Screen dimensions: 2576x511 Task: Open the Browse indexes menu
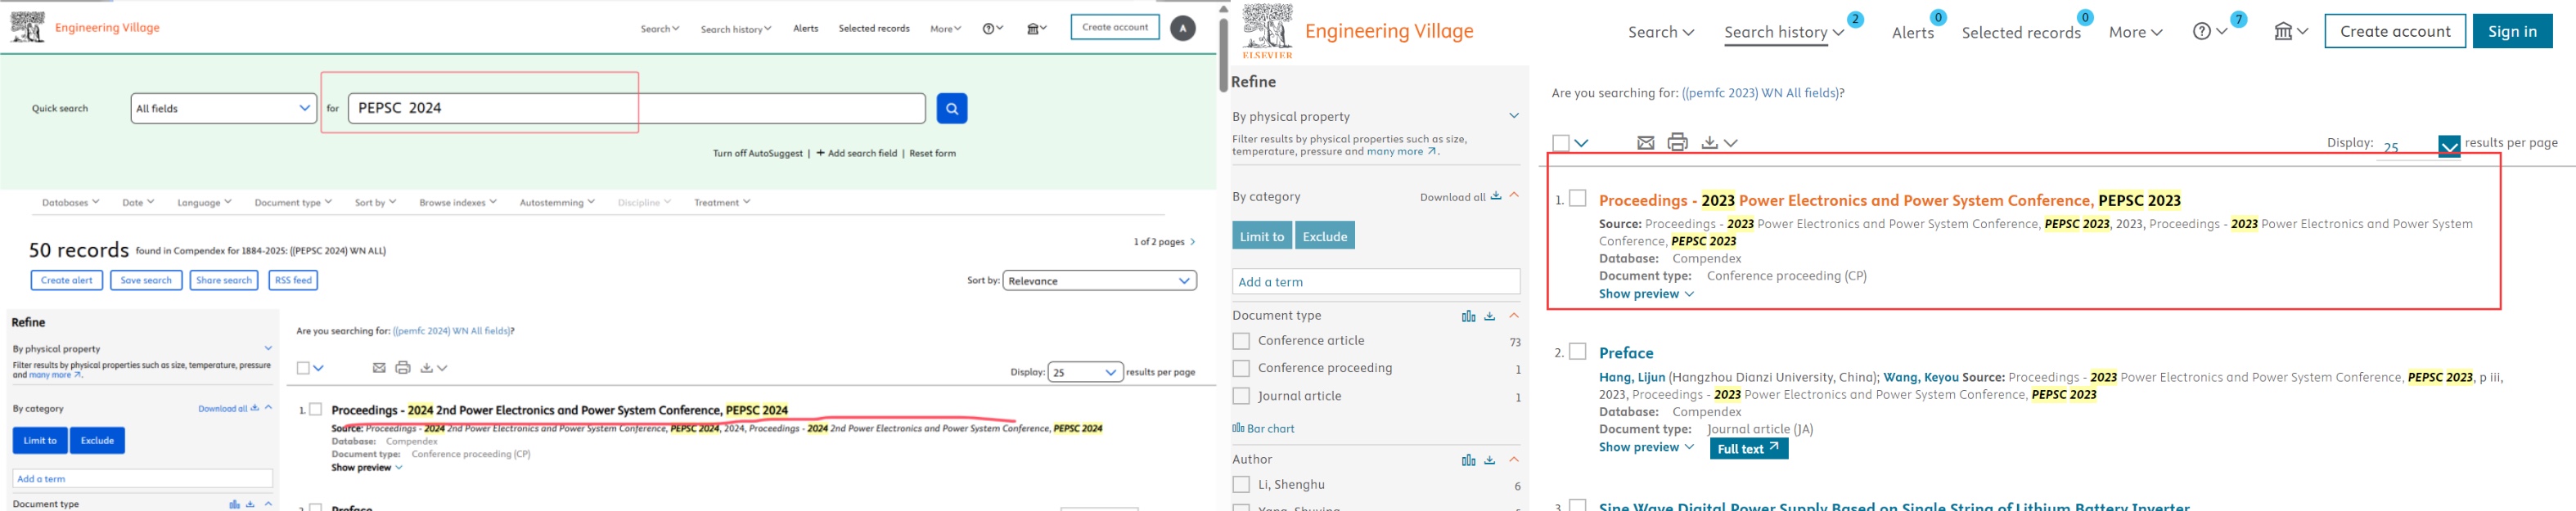coord(457,202)
